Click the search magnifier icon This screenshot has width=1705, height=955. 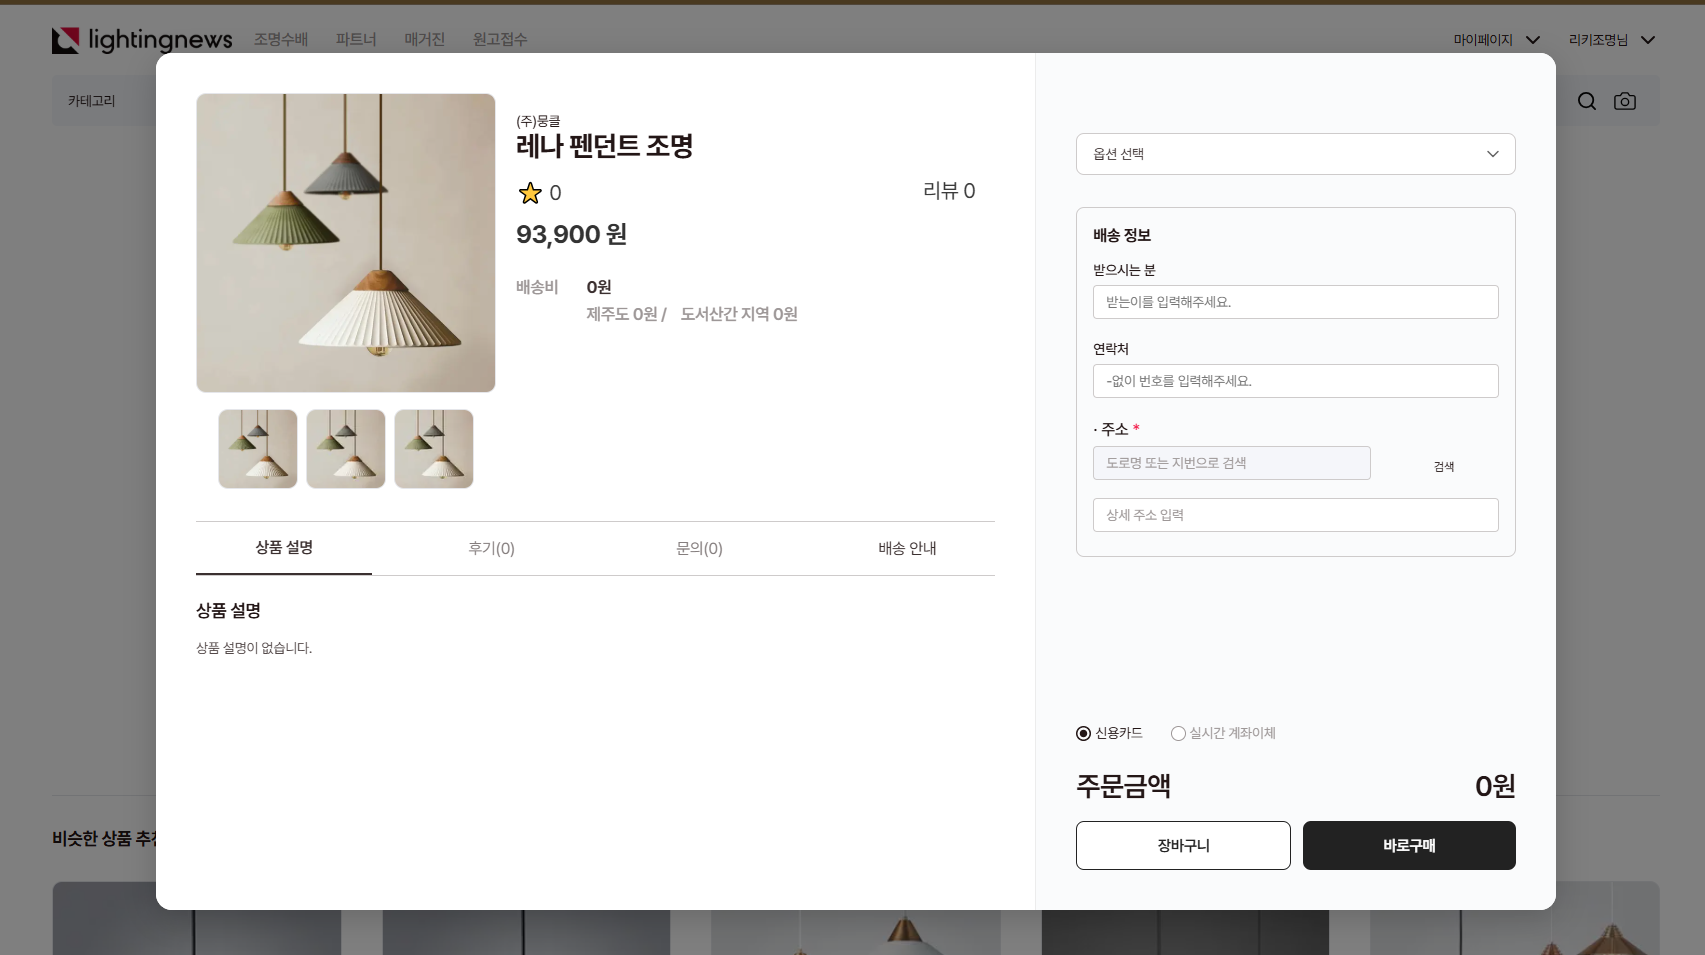click(x=1586, y=101)
